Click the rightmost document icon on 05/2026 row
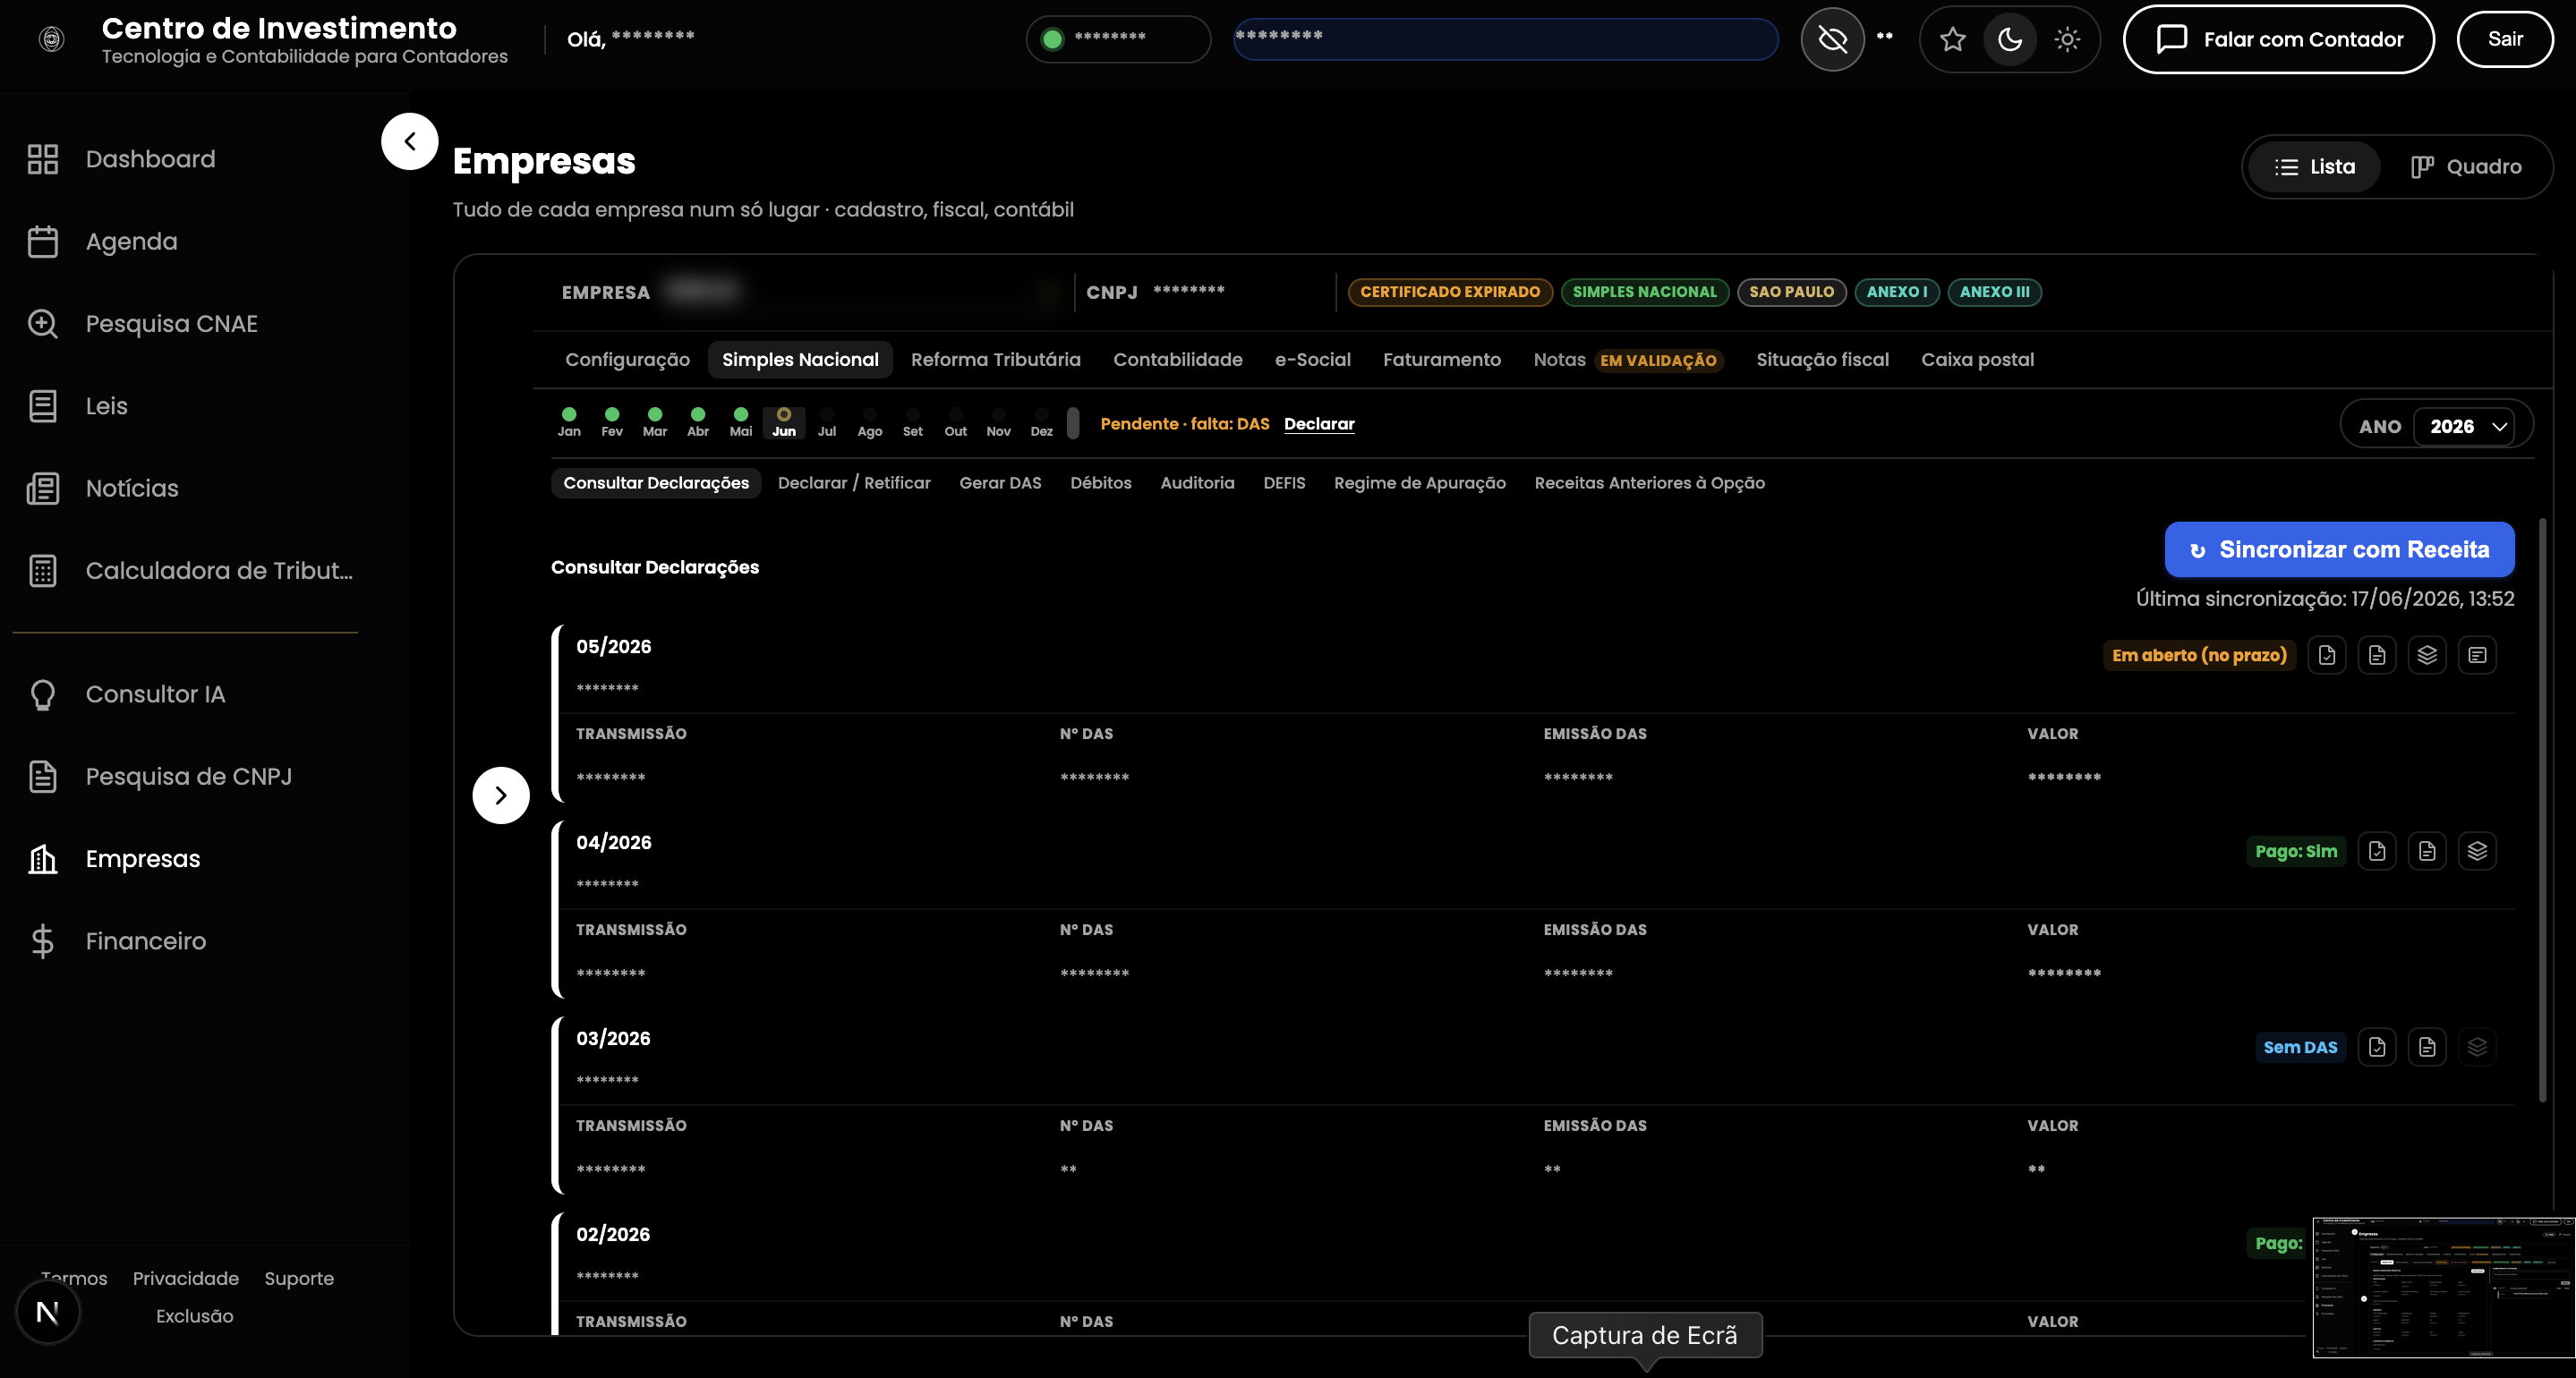Screen dimensions: 2576x1378 coord(2476,655)
